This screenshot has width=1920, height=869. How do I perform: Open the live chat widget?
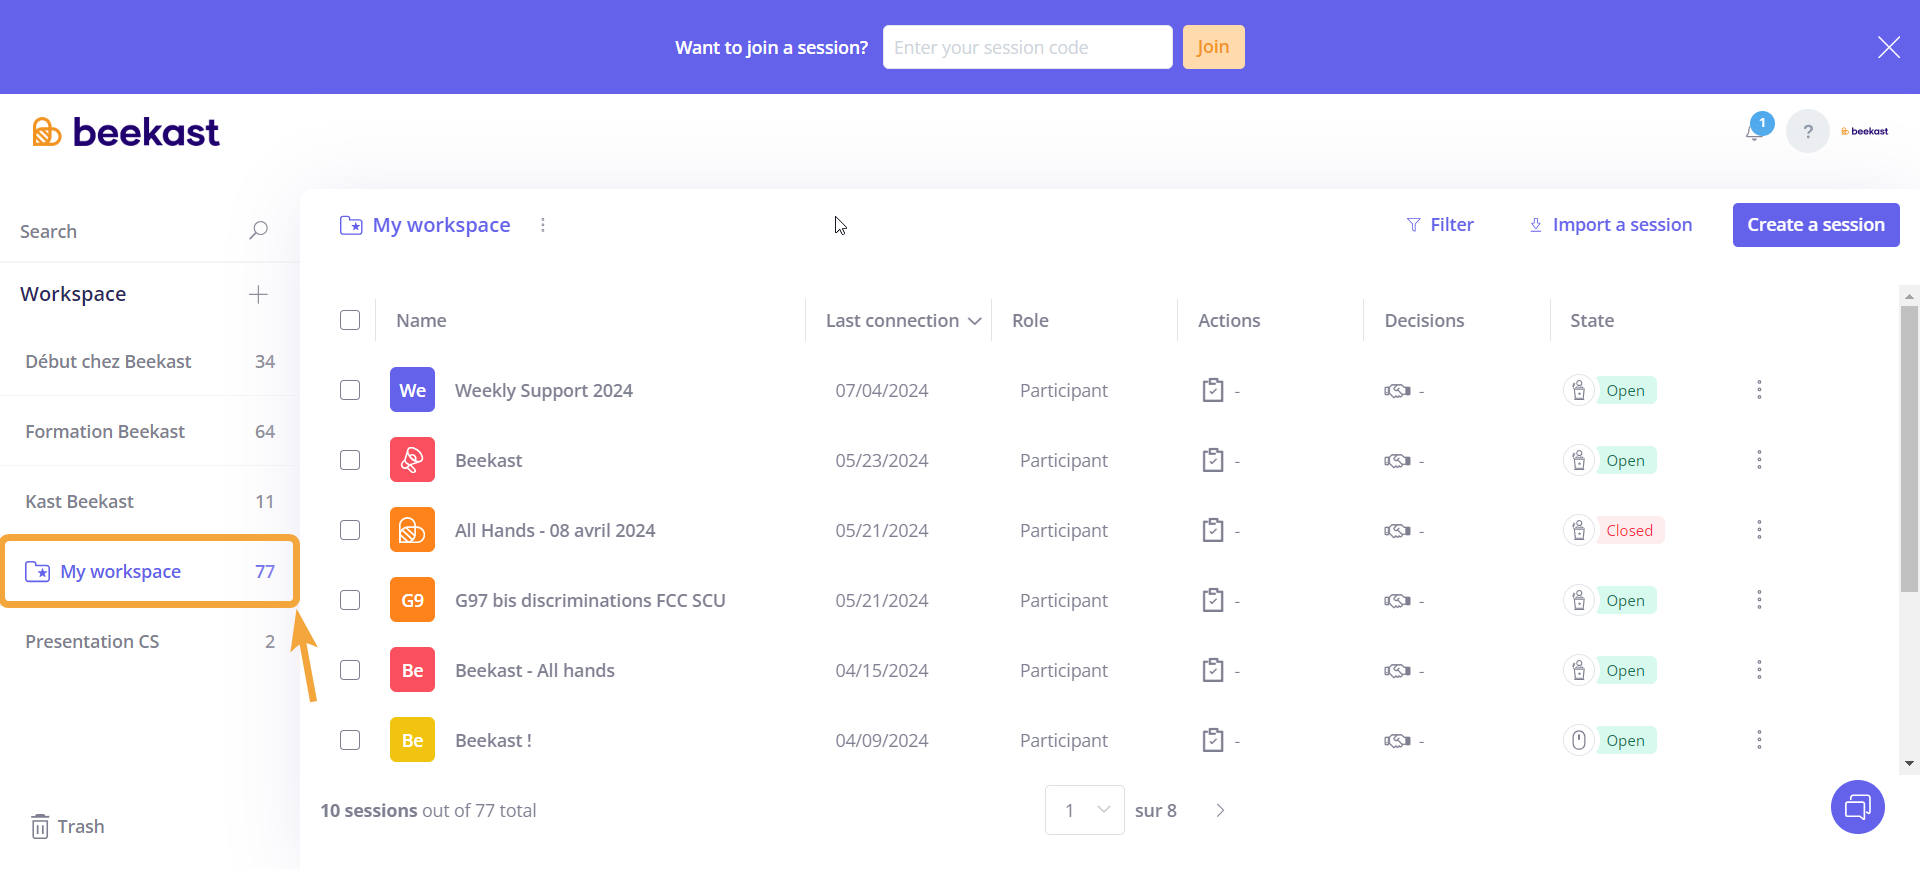click(1858, 807)
